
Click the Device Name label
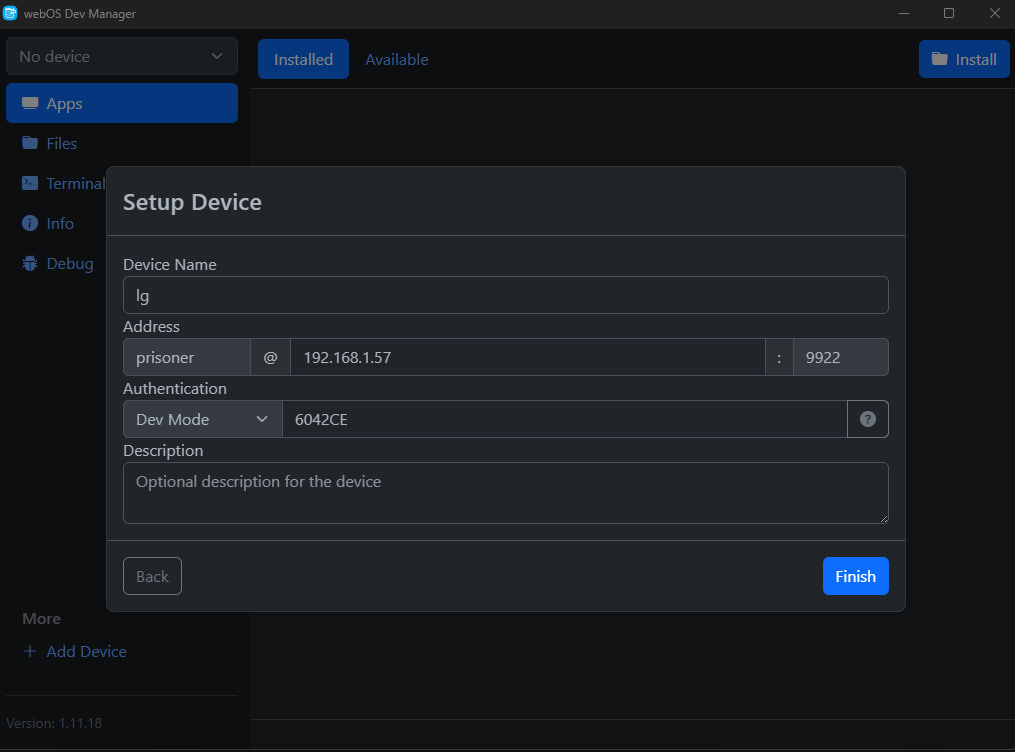pyautogui.click(x=170, y=264)
